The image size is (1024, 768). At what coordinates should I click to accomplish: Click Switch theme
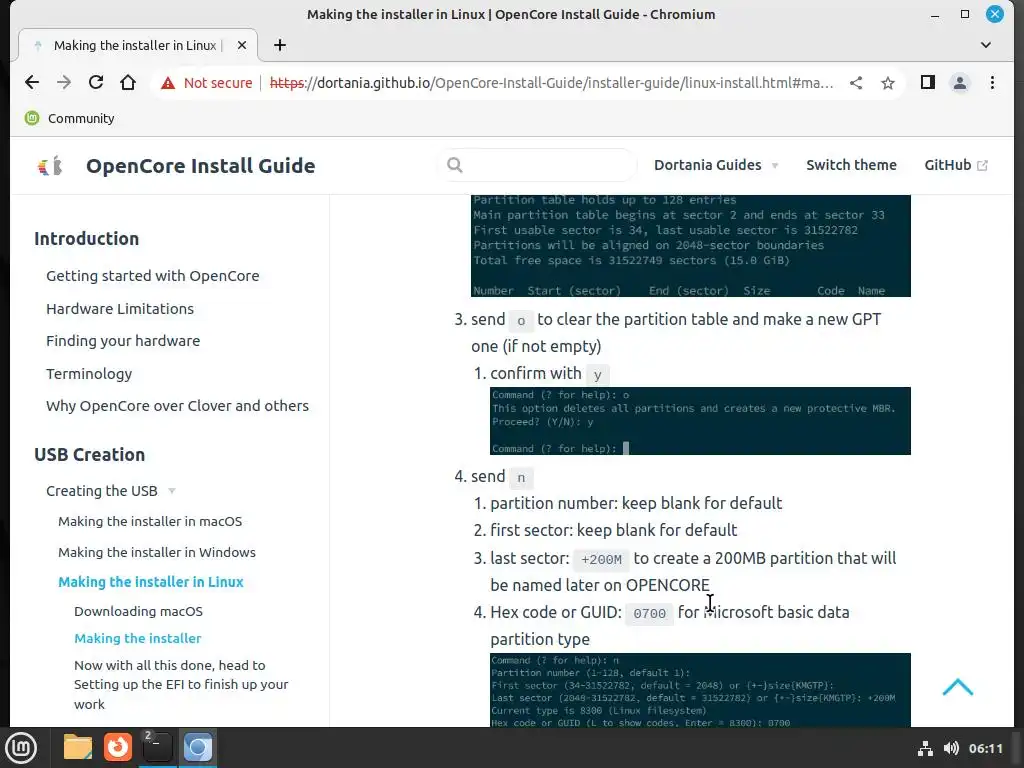[851, 165]
